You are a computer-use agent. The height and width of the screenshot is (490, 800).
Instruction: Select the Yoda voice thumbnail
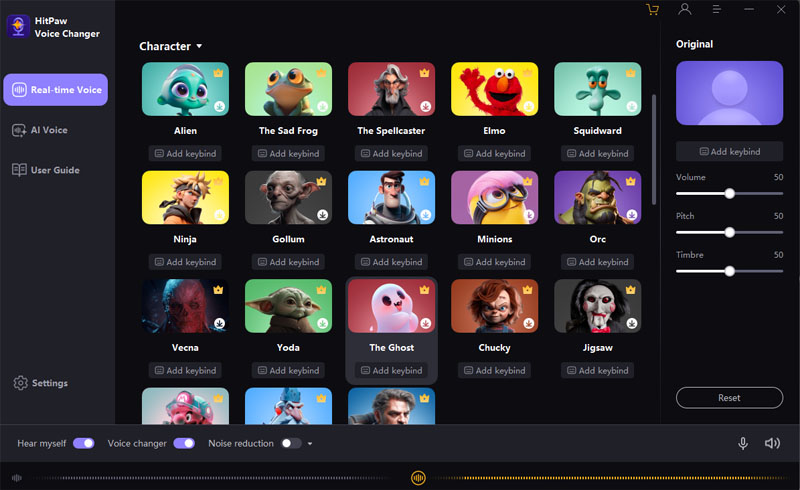click(288, 306)
